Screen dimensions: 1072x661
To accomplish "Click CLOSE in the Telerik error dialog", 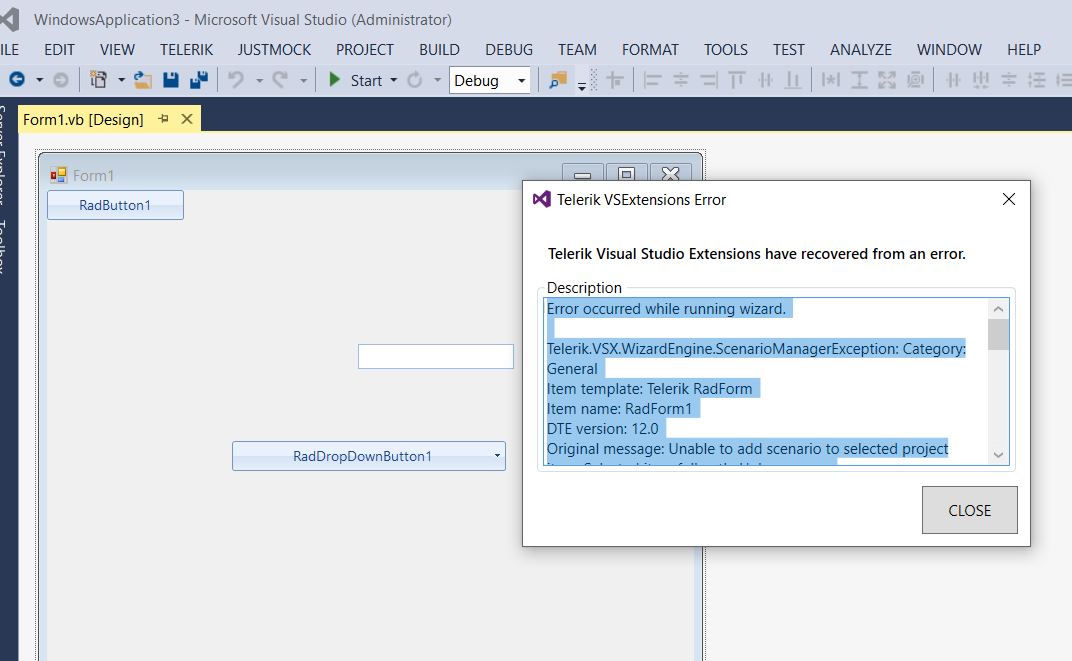I will tap(969, 510).
